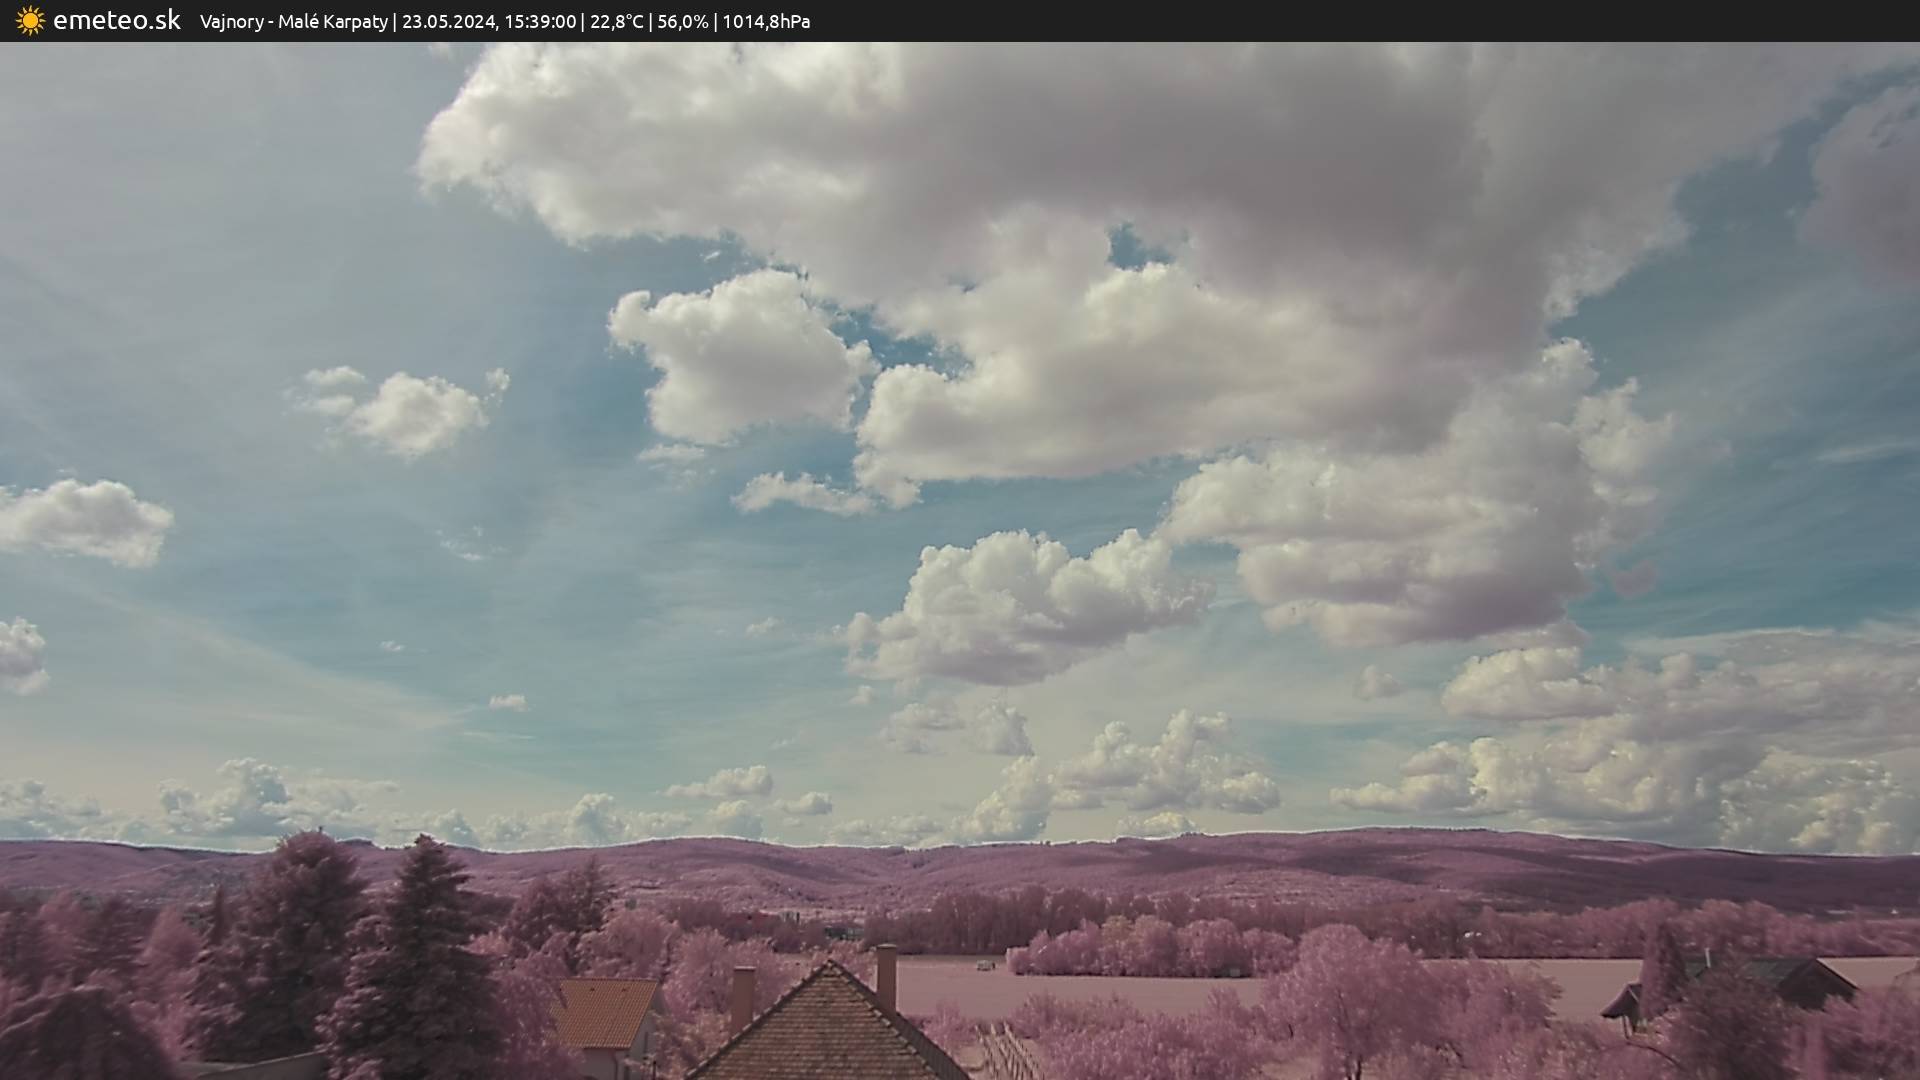
Task: Click the orange tiled roof on left
Action: [603, 1010]
